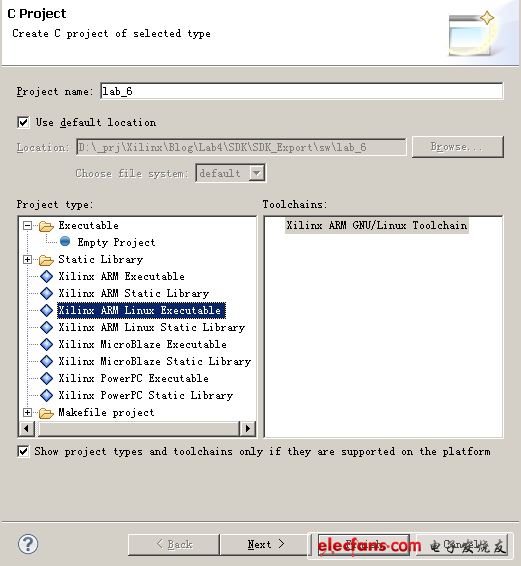
Task: Toggle Show project types only if supported checkbox
Action: tap(23, 451)
